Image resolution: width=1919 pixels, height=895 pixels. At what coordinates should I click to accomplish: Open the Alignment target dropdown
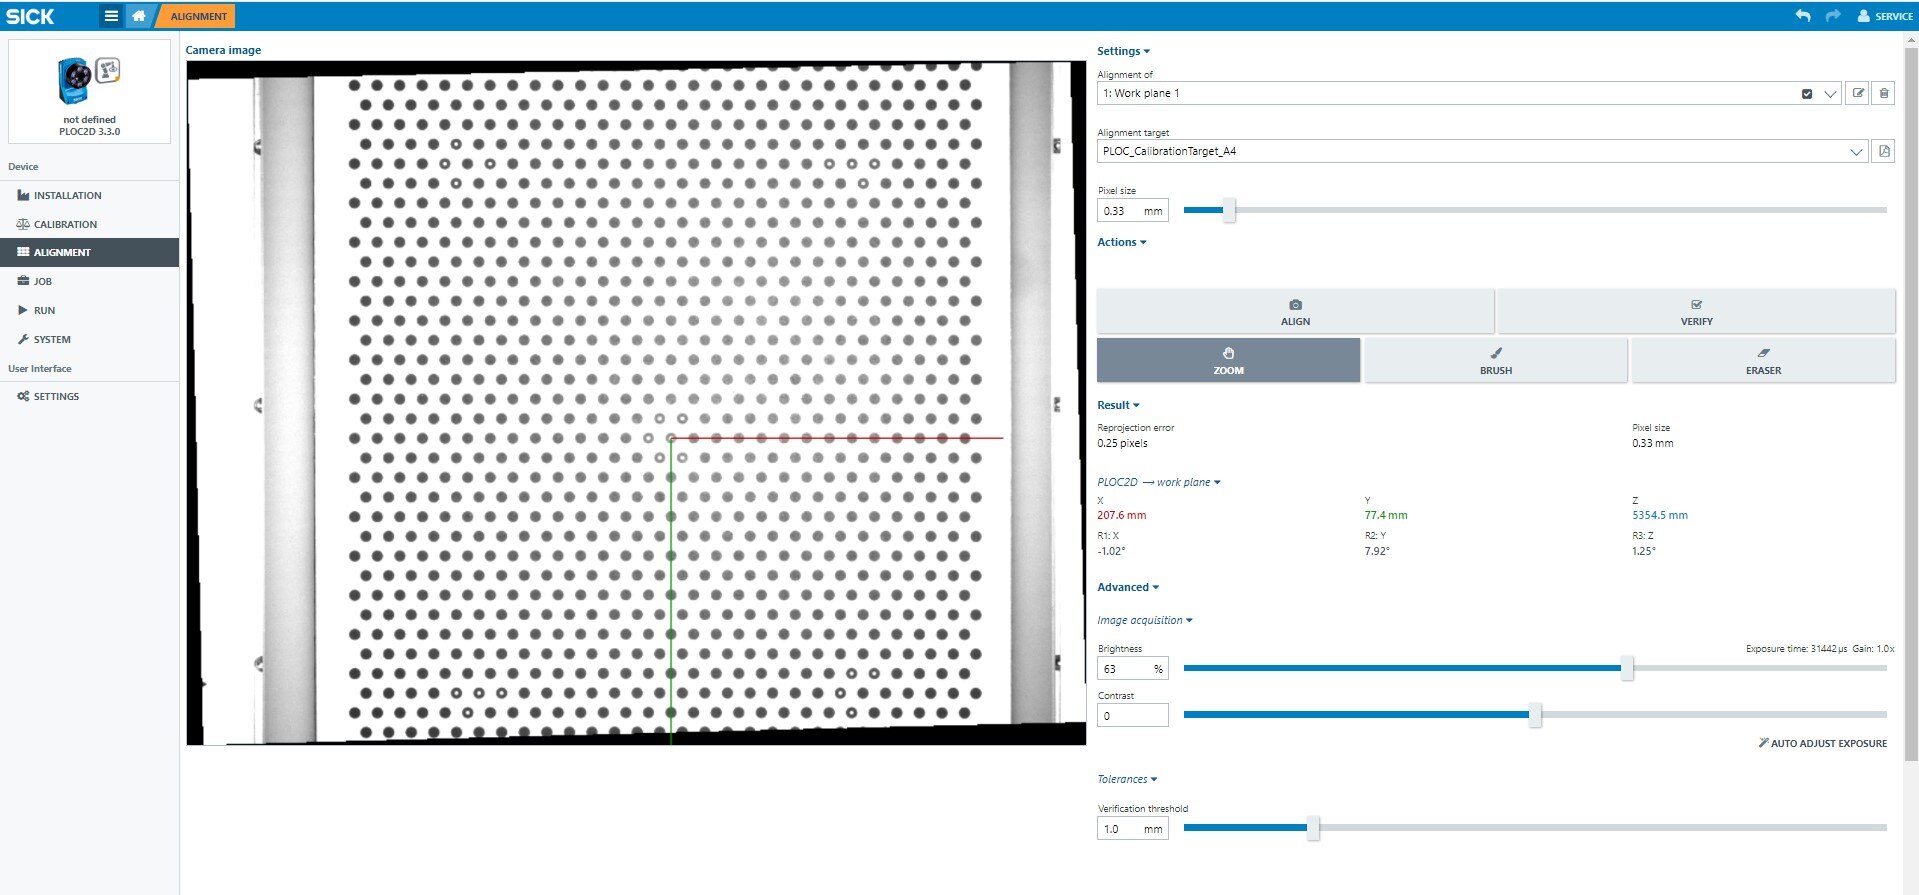tap(1855, 152)
